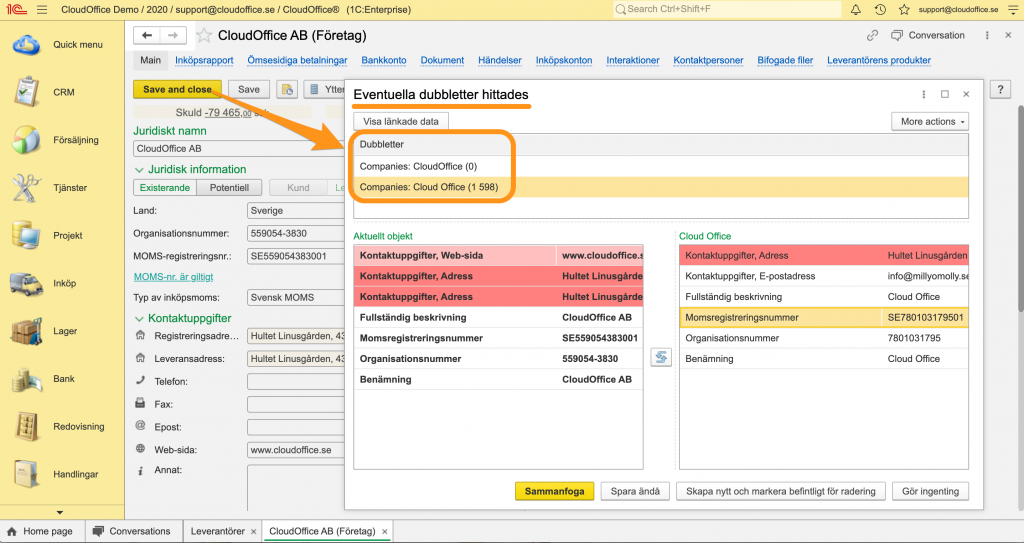This screenshot has width=1024, height=543.
Task: Click the swap values icon between panels
Action: click(x=661, y=357)
